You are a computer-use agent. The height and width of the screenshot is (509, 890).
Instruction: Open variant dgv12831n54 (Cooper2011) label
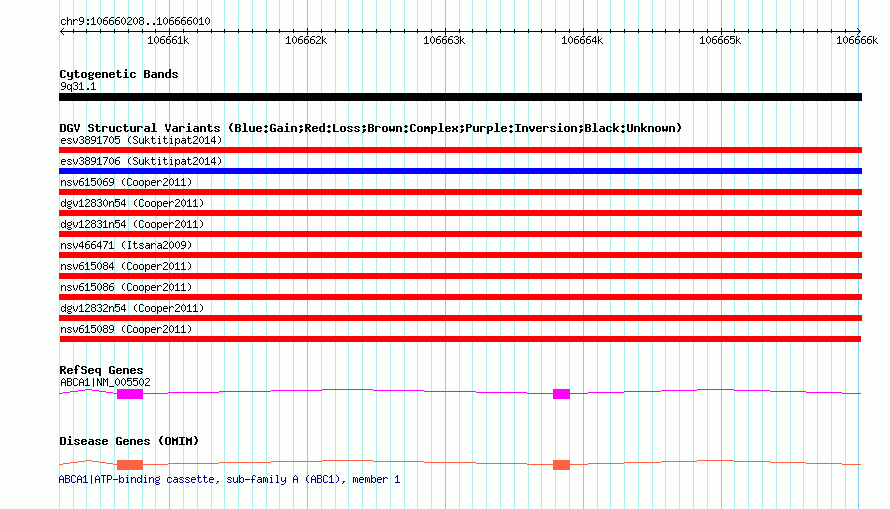[132, 224]
